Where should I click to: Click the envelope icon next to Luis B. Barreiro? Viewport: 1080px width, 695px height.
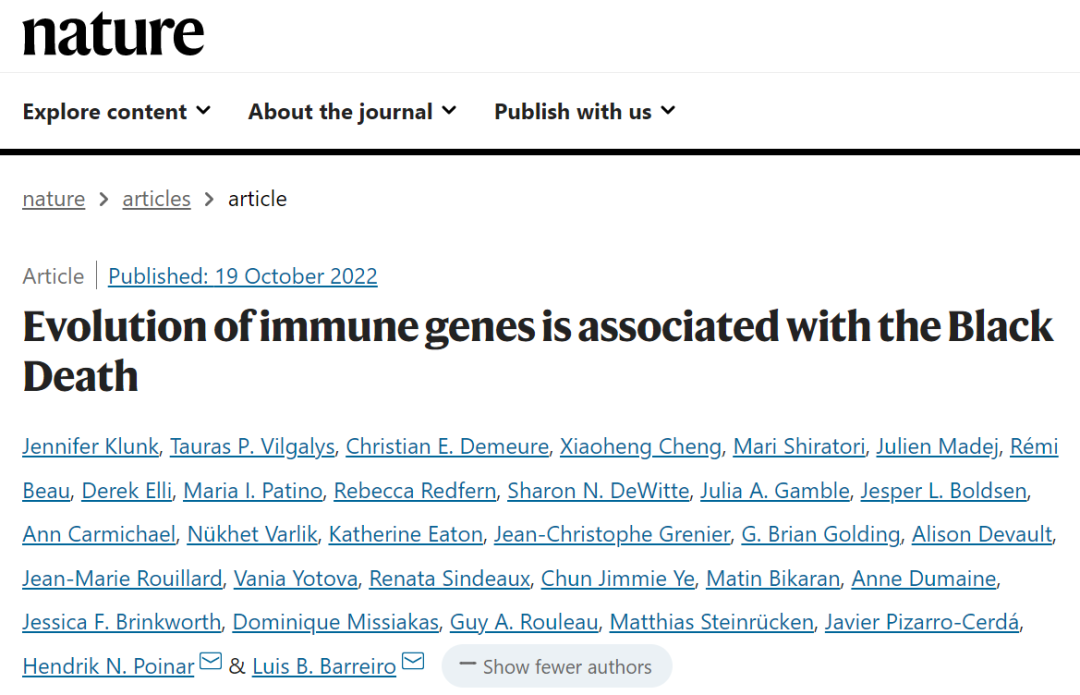413,661
